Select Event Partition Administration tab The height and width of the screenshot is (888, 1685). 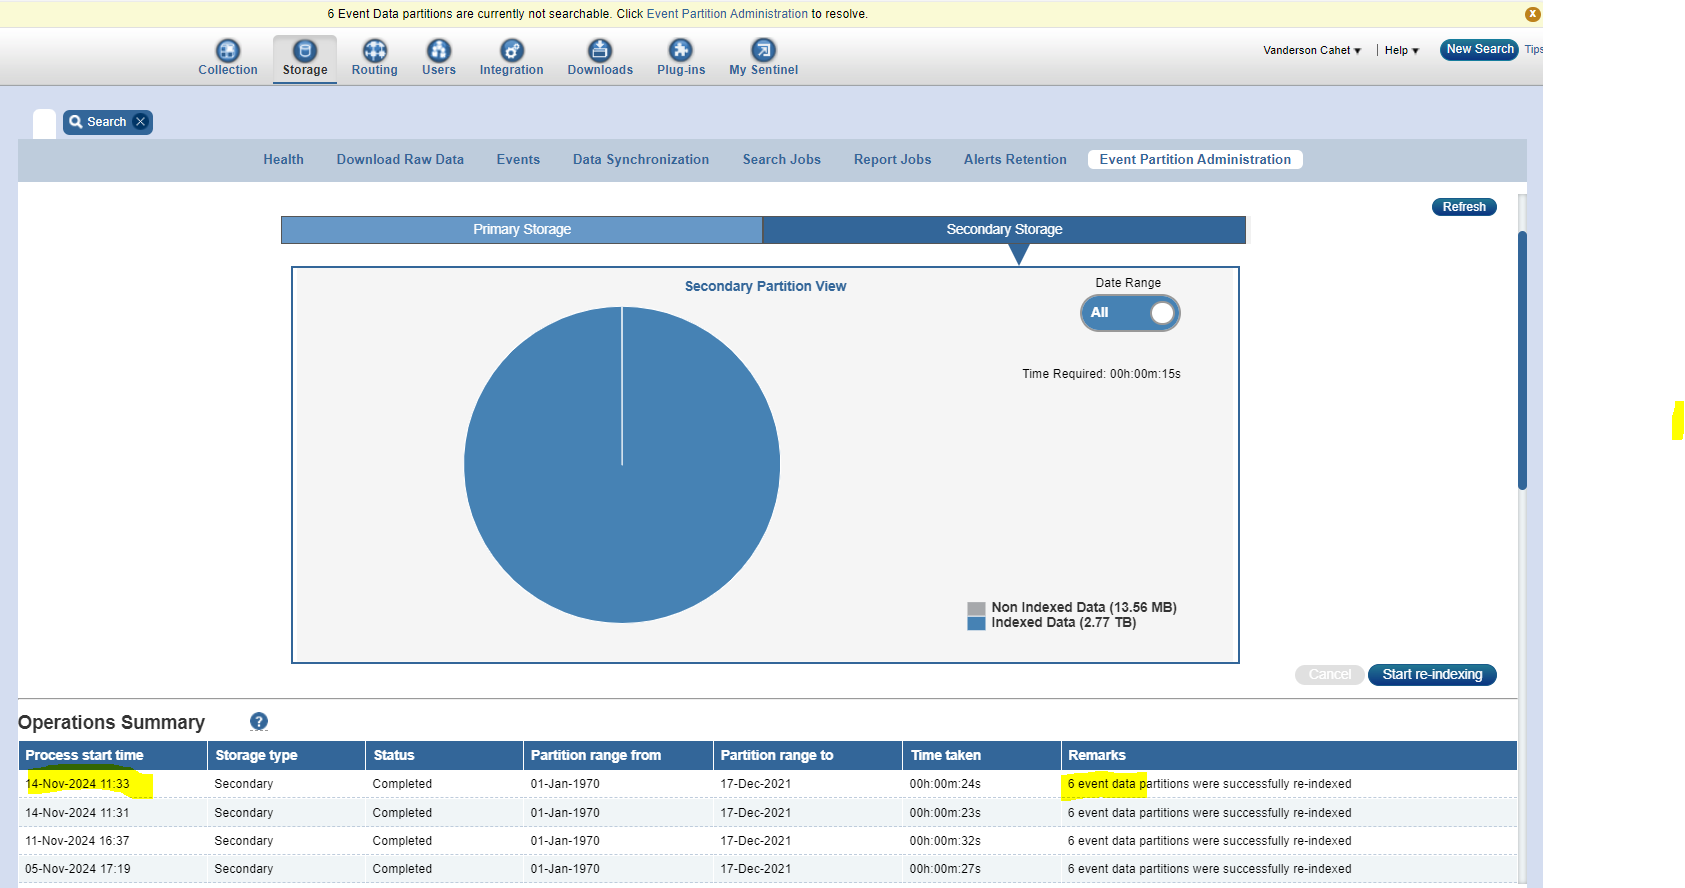1195,160
